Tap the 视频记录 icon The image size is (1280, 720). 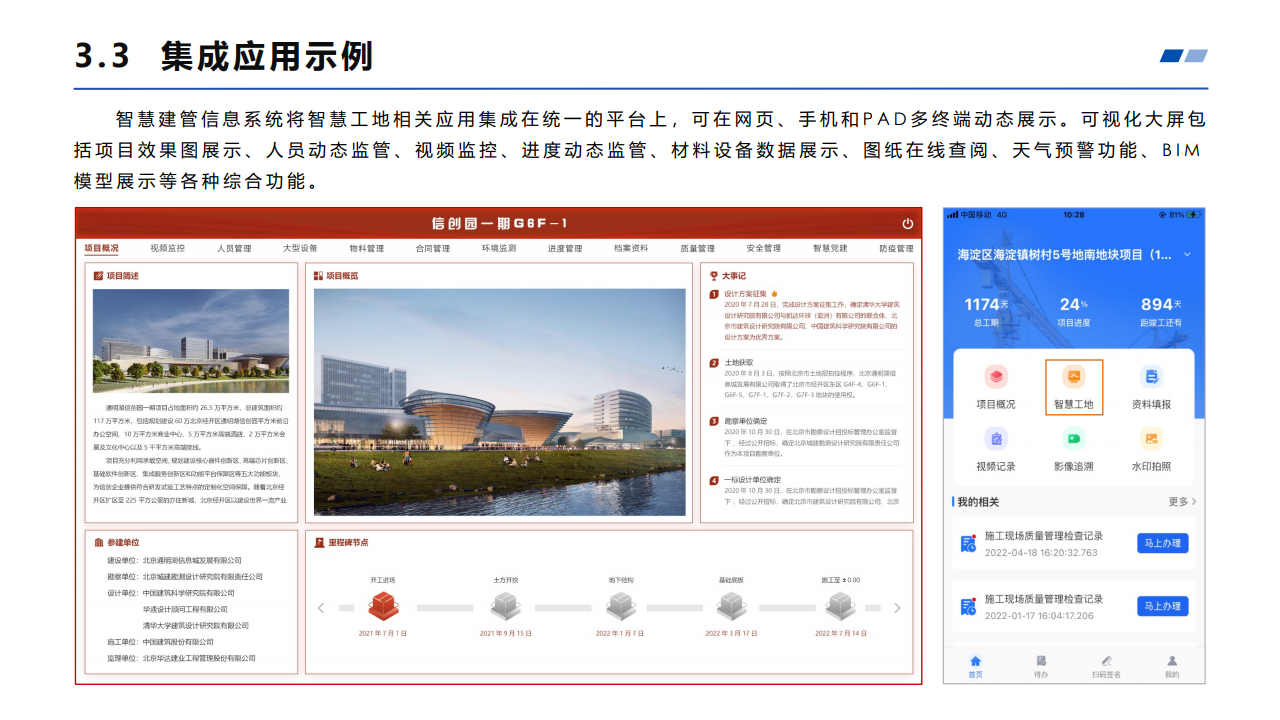click(995, 439)
